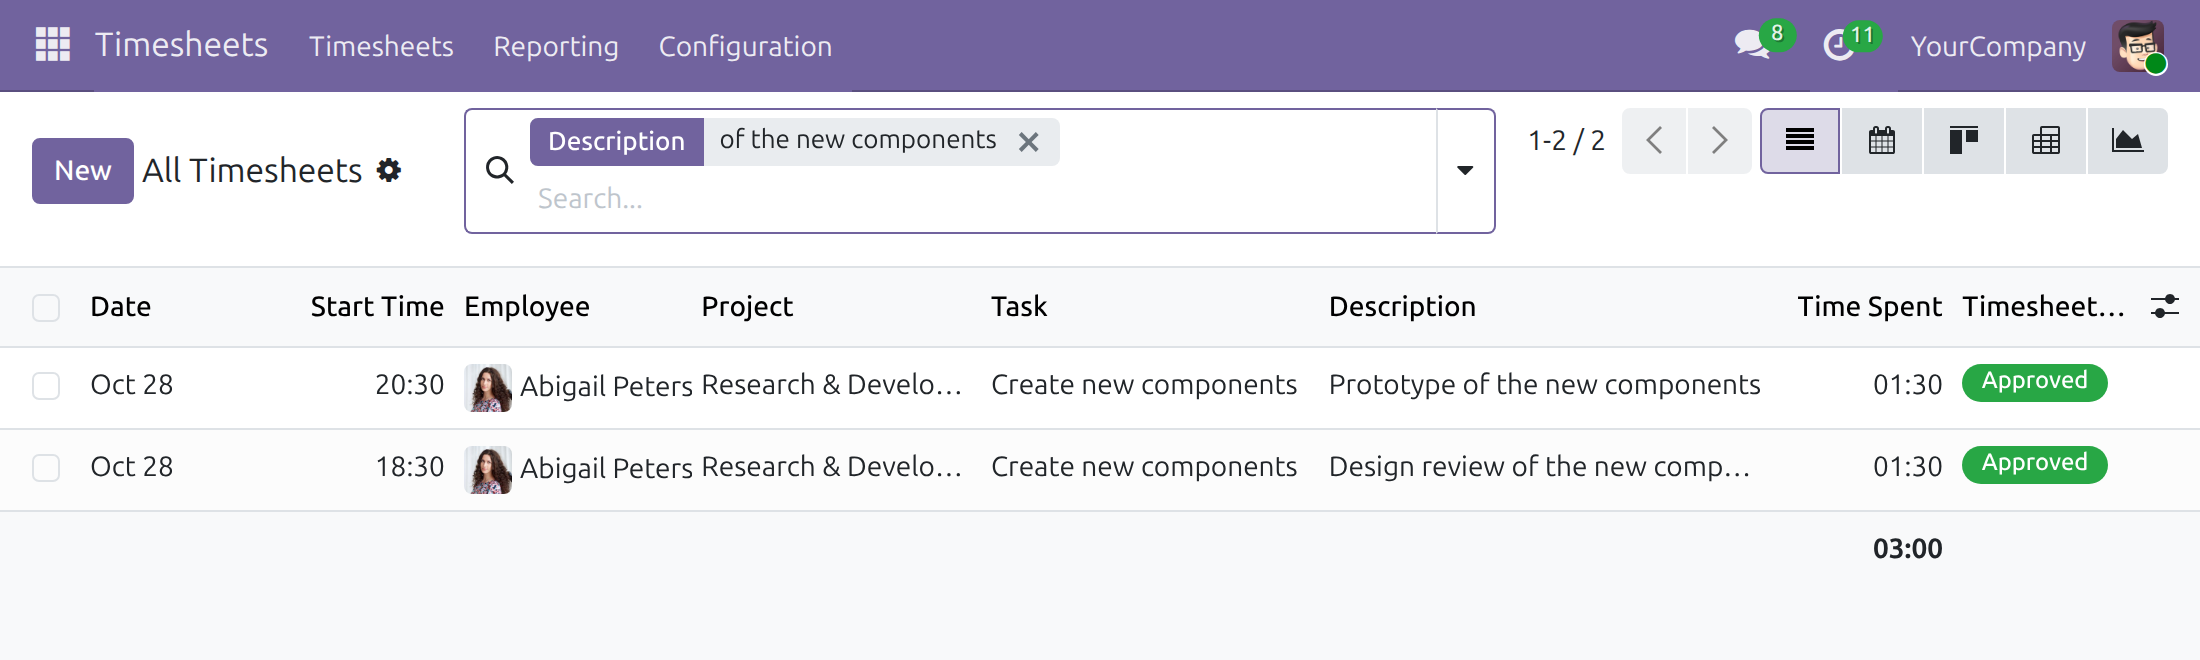Screen dimensions: 2200x660
Task: Click 'Prototype of the new components' description
Action: click(1544, 385)
